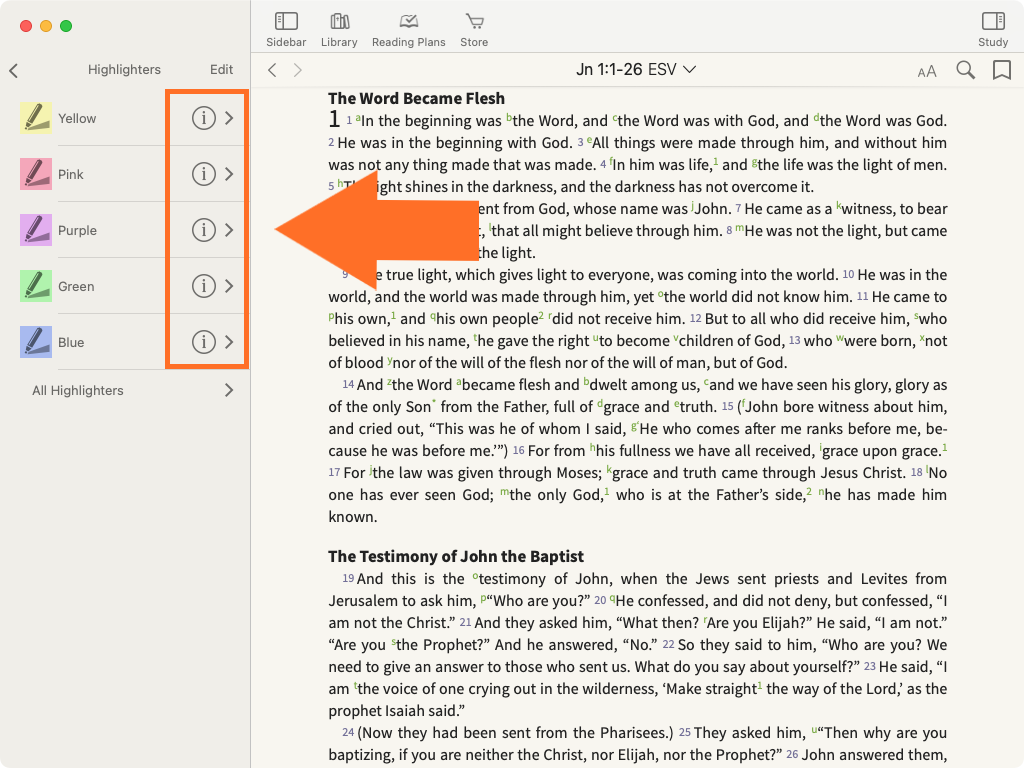Expand the Pink highlighter chevron

[229, 174]
